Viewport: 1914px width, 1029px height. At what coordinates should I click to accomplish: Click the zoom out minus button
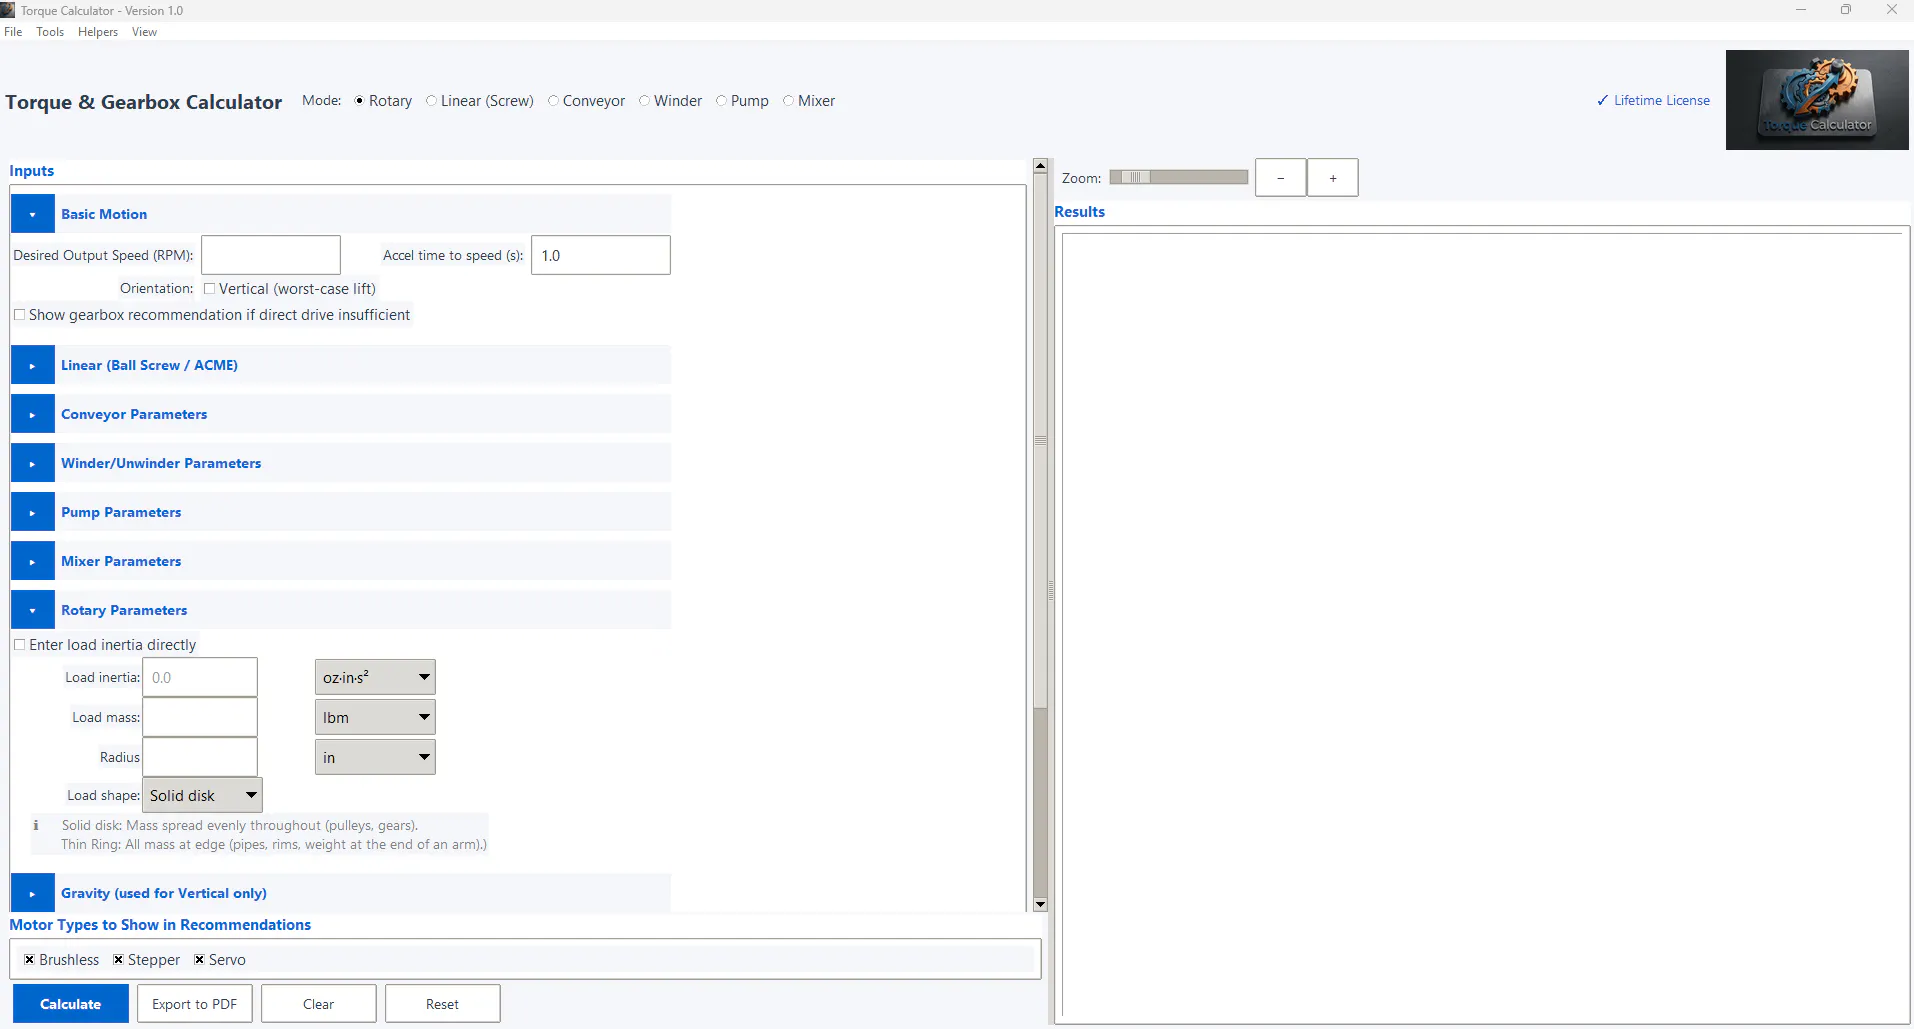click(1281, 178)
